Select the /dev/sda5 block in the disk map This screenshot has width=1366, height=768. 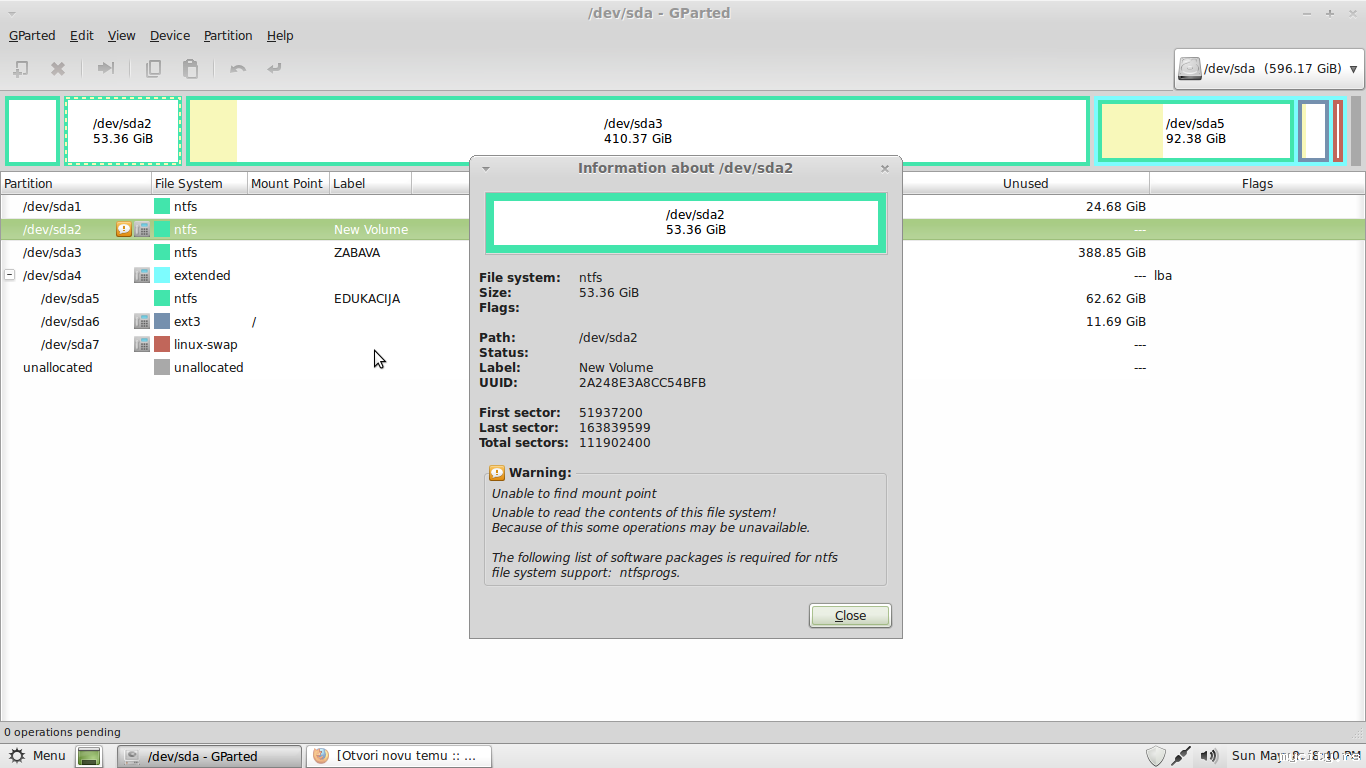coord(1195,131)
